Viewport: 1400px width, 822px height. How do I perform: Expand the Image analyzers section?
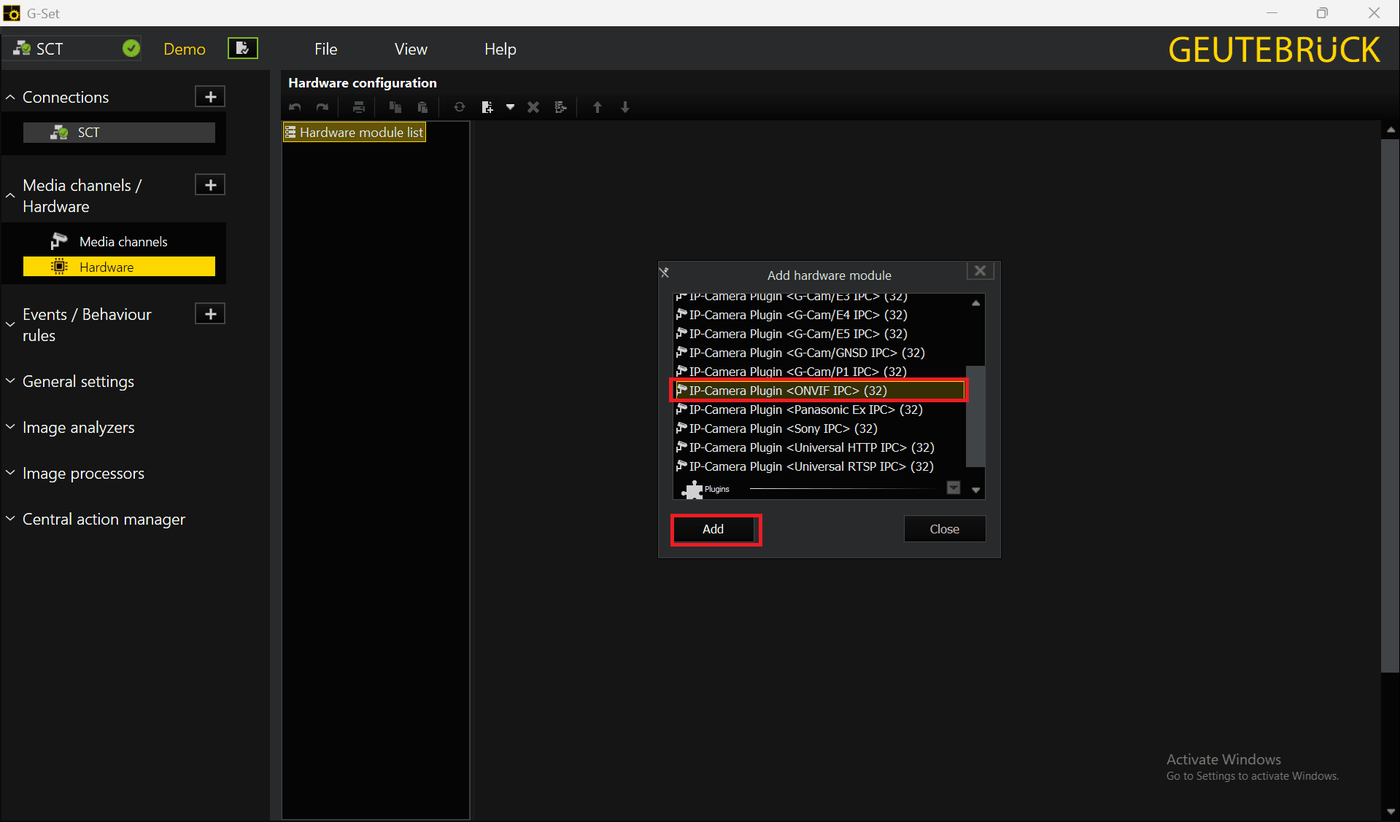coord(78,427)
